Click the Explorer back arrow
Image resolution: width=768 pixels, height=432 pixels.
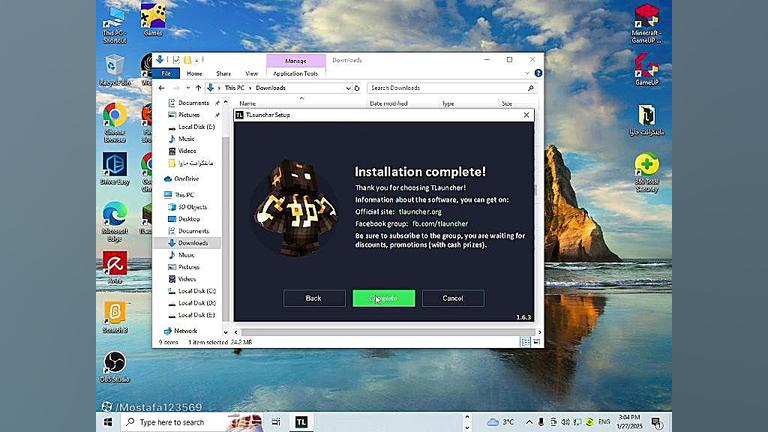click(x=162, y=88)
